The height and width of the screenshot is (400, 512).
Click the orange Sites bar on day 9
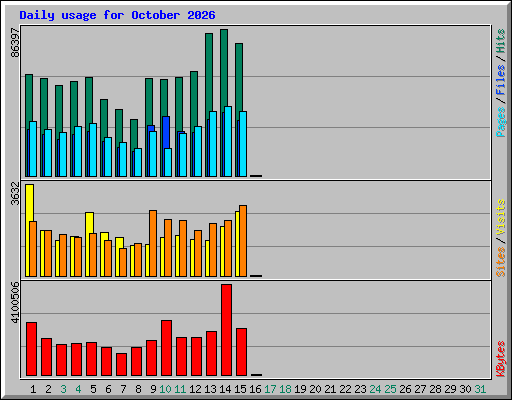tap(153, 243)
